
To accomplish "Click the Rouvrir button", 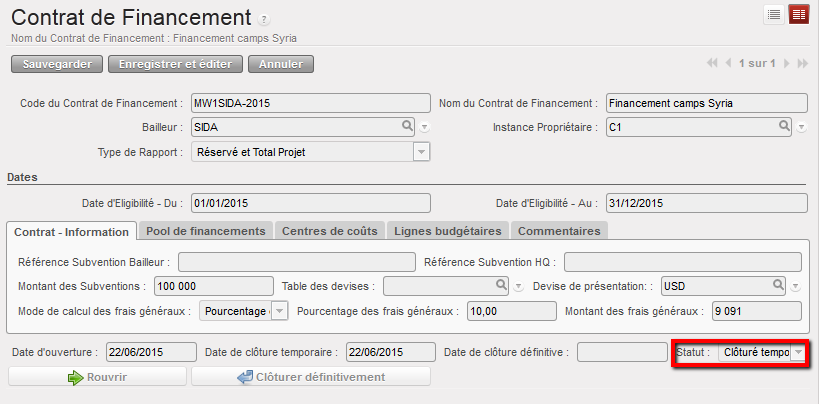I will (96, 377).
